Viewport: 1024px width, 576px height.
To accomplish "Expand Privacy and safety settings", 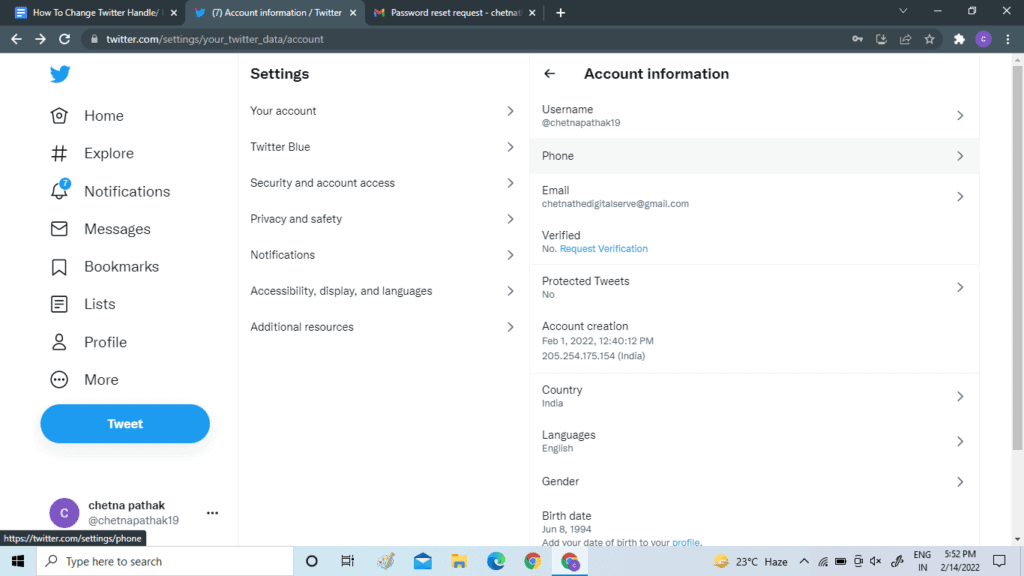I will click(383, 219).
